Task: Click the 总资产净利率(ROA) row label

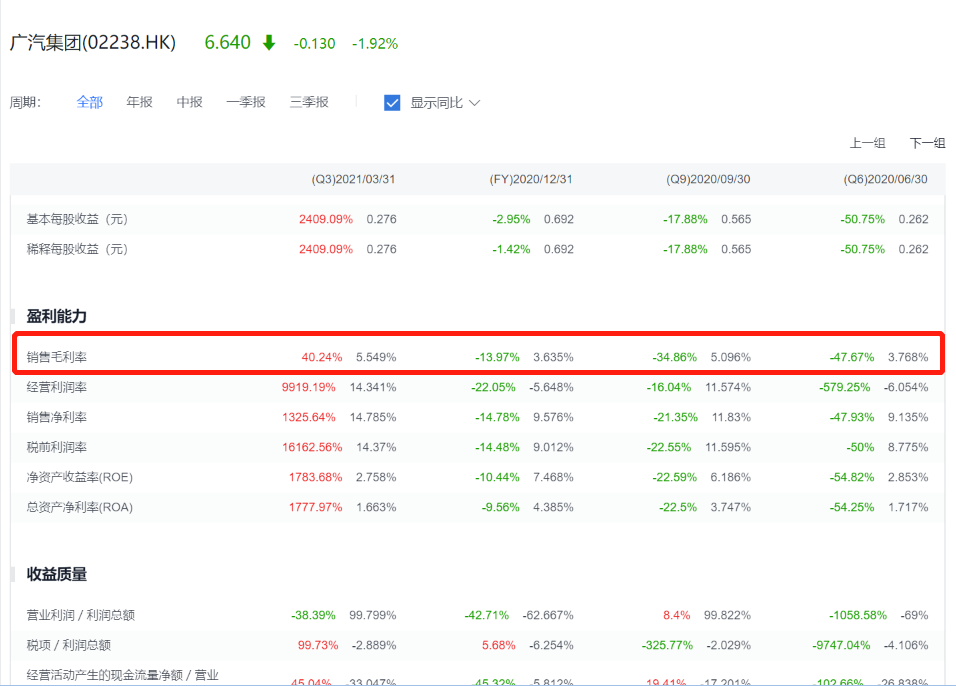Action: point(80,507)
